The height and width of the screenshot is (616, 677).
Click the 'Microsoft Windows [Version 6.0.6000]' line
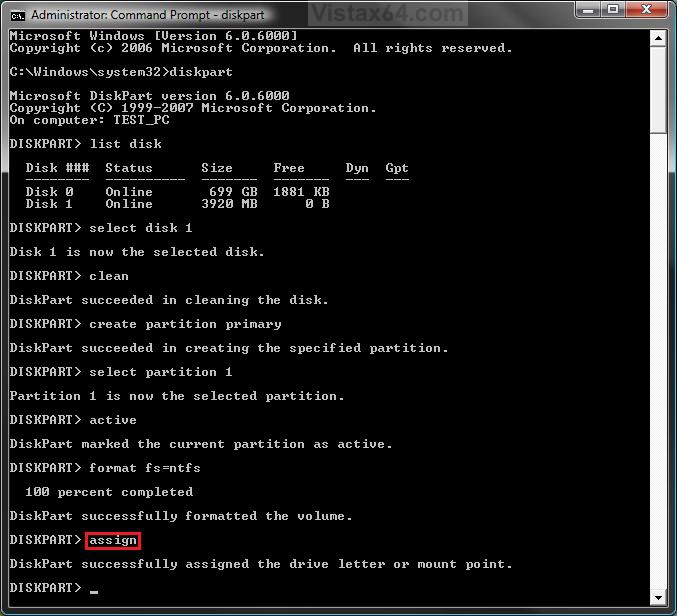154,36
